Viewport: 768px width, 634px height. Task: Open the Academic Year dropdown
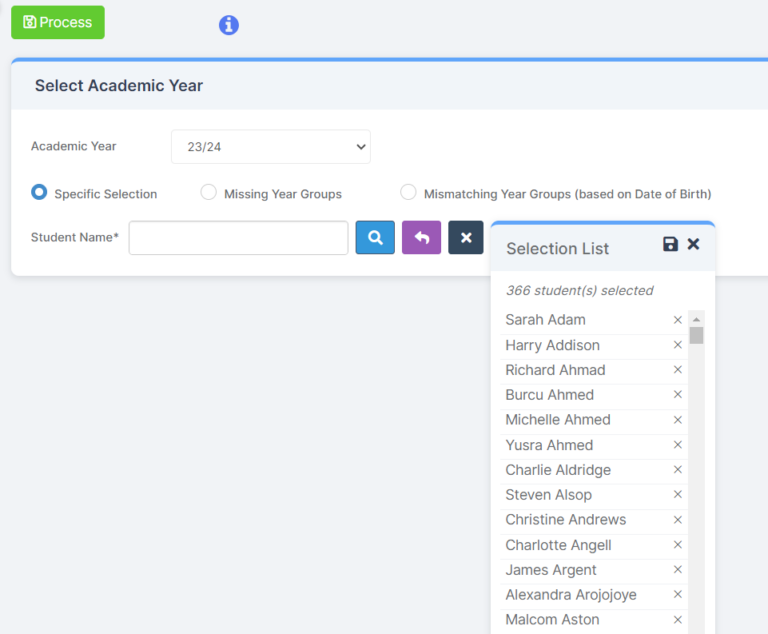click(x=270, y=147)
